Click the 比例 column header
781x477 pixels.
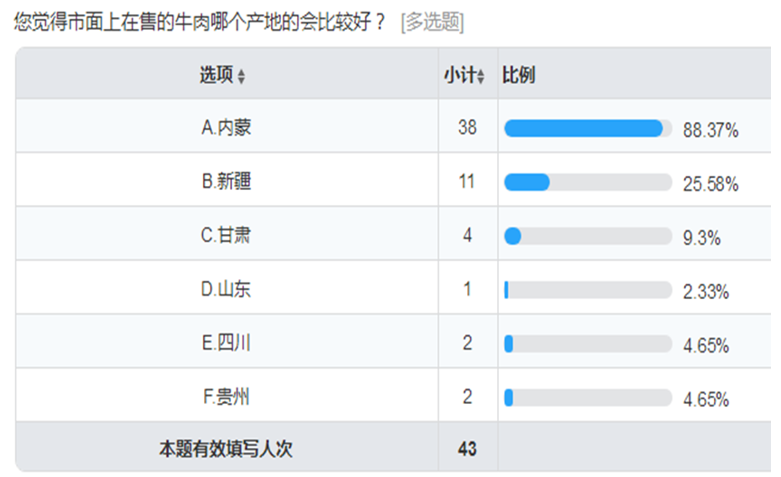click(x=519, y=75)
